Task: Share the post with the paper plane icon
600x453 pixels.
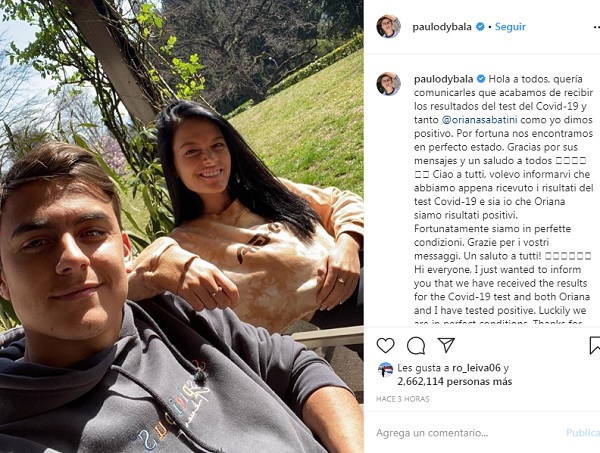Action: tap(446, 345)
